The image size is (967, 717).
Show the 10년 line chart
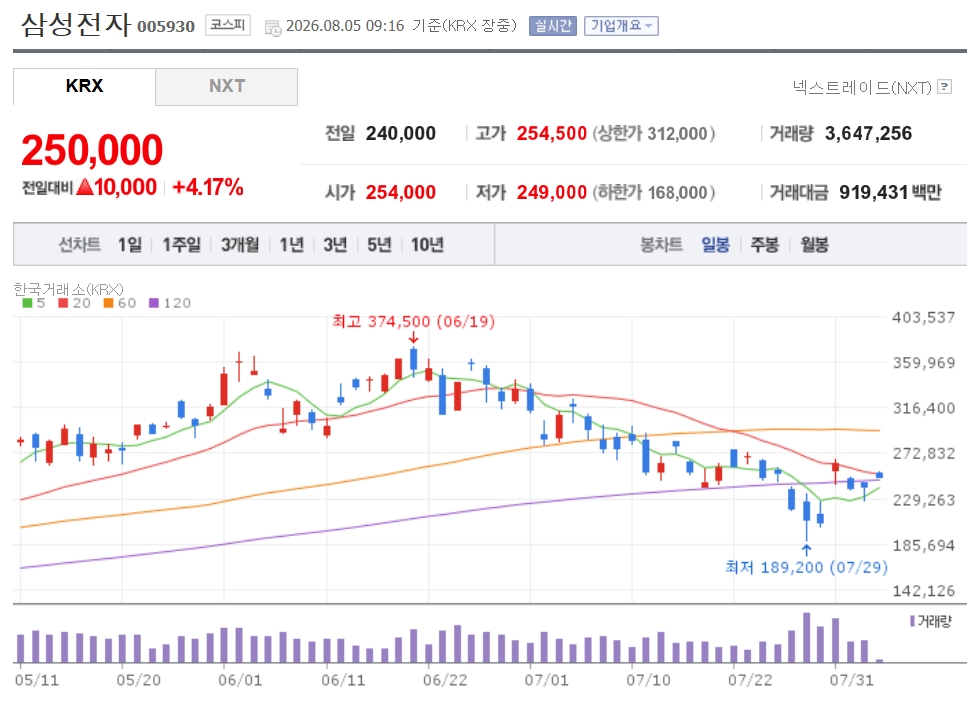coord(427,245)
